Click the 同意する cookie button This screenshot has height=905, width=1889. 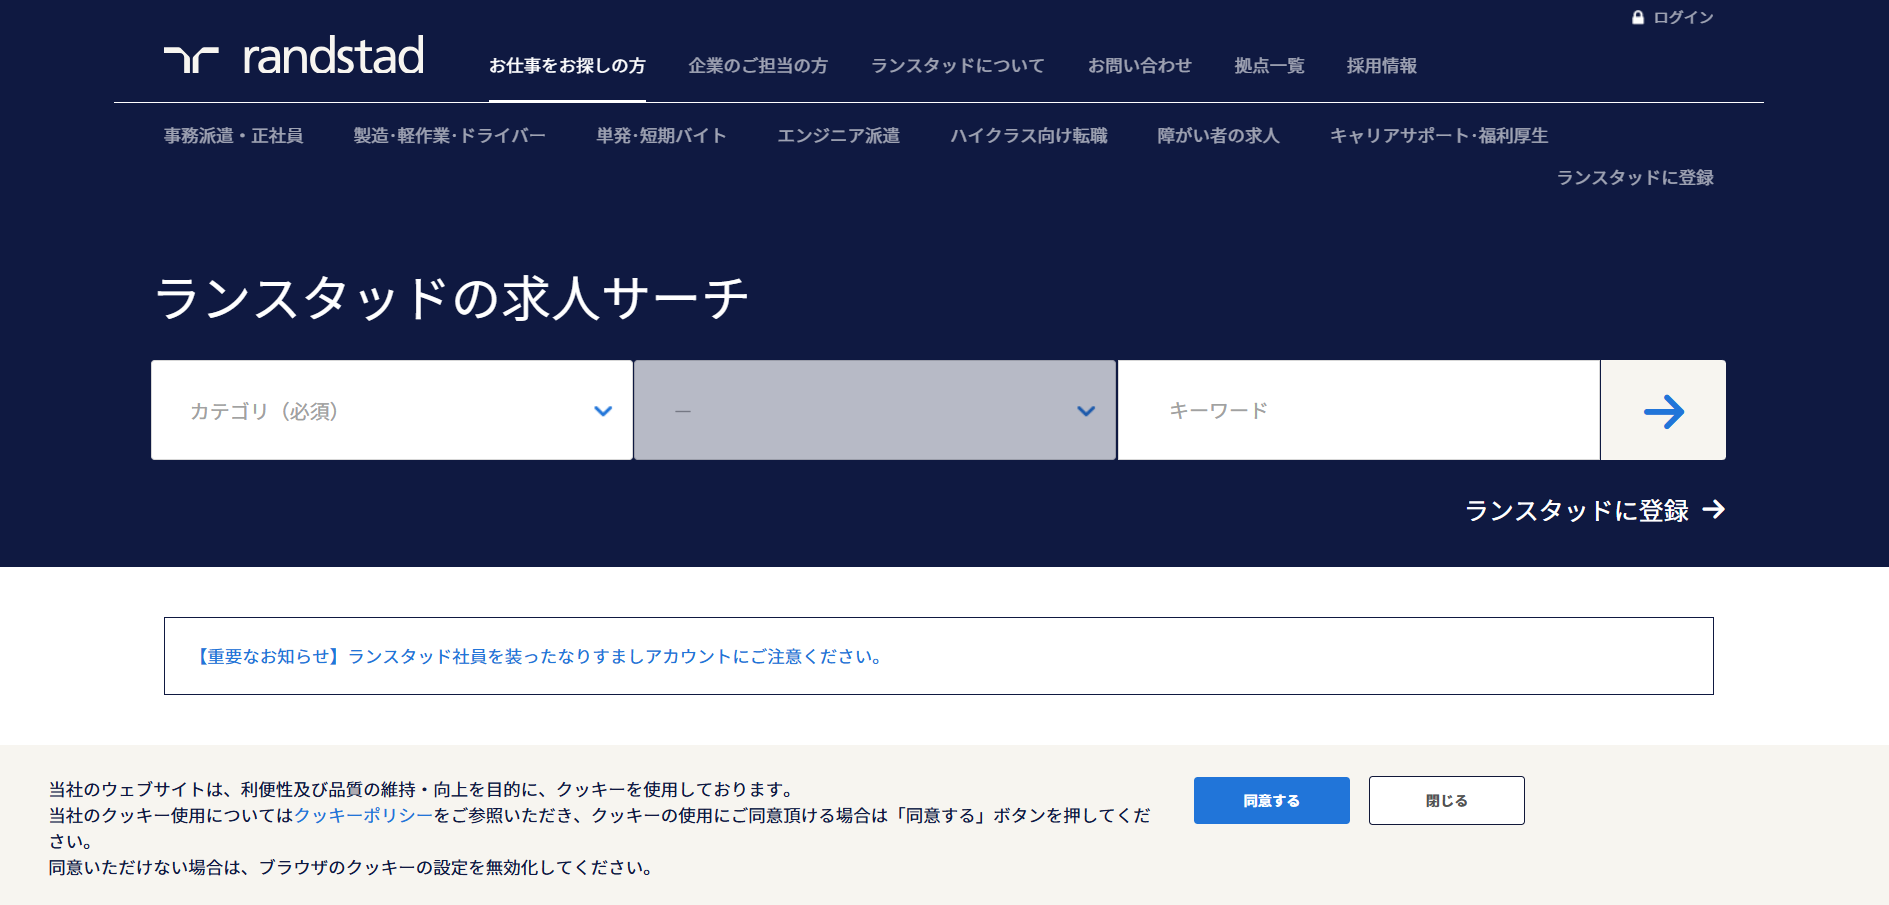click(x=1271, y=801)
